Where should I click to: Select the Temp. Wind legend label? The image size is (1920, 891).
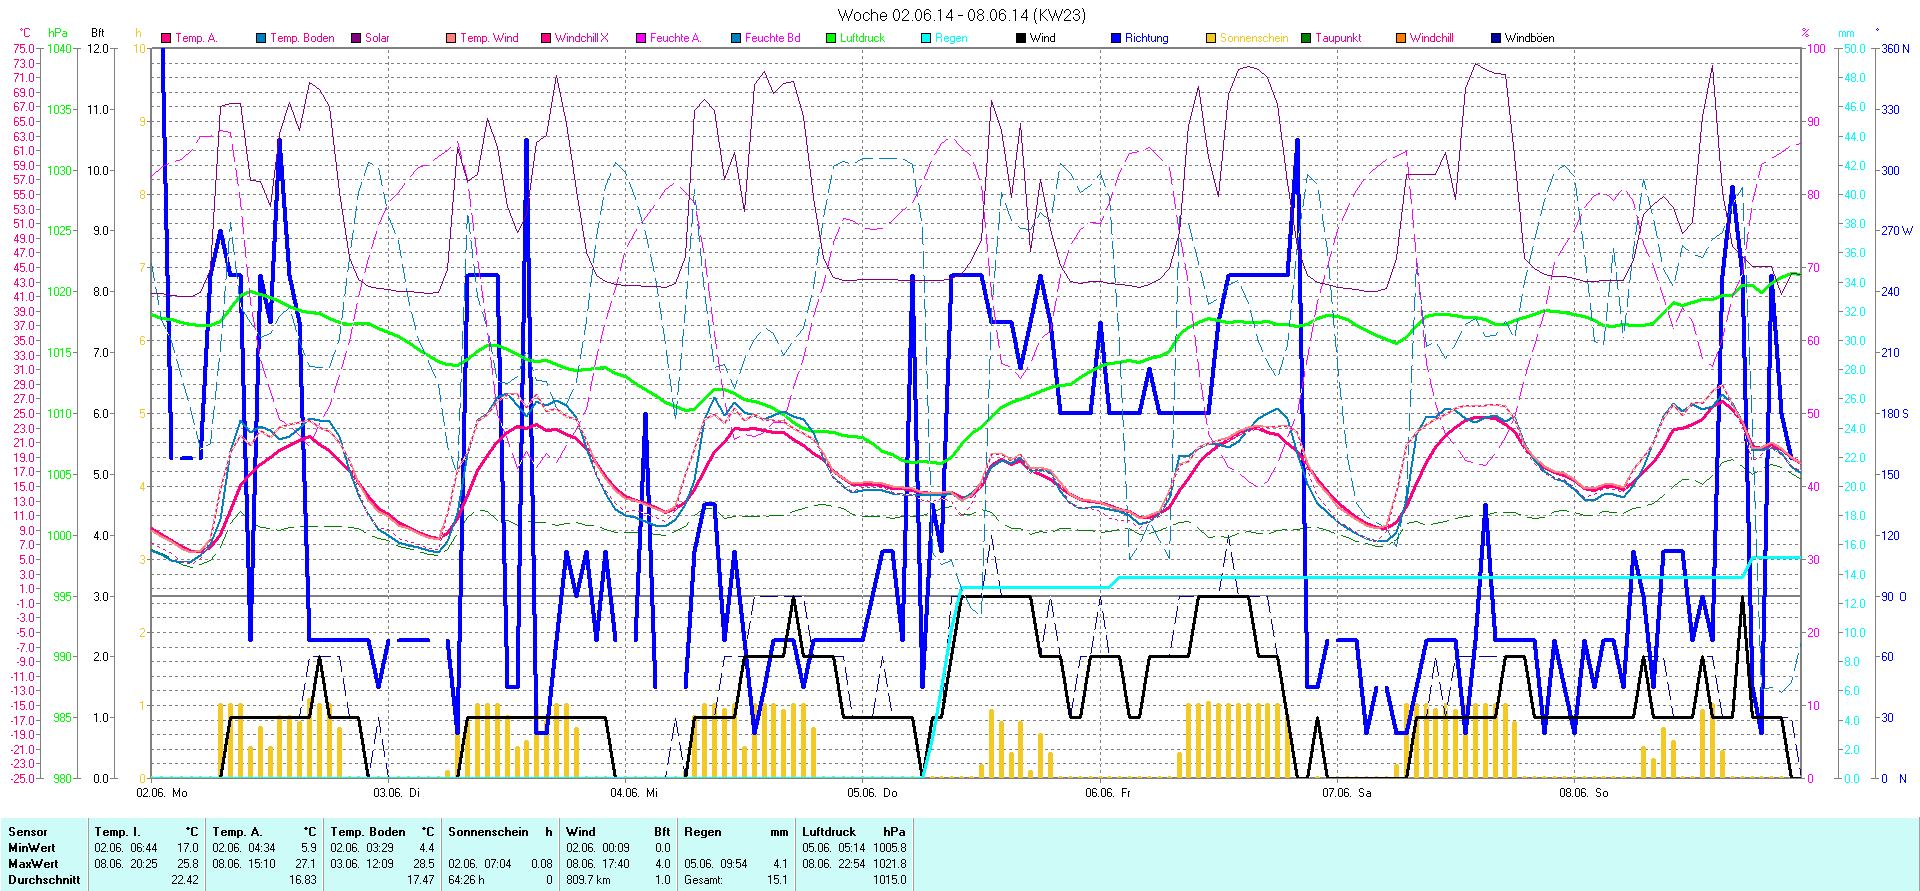pos(489,38)
